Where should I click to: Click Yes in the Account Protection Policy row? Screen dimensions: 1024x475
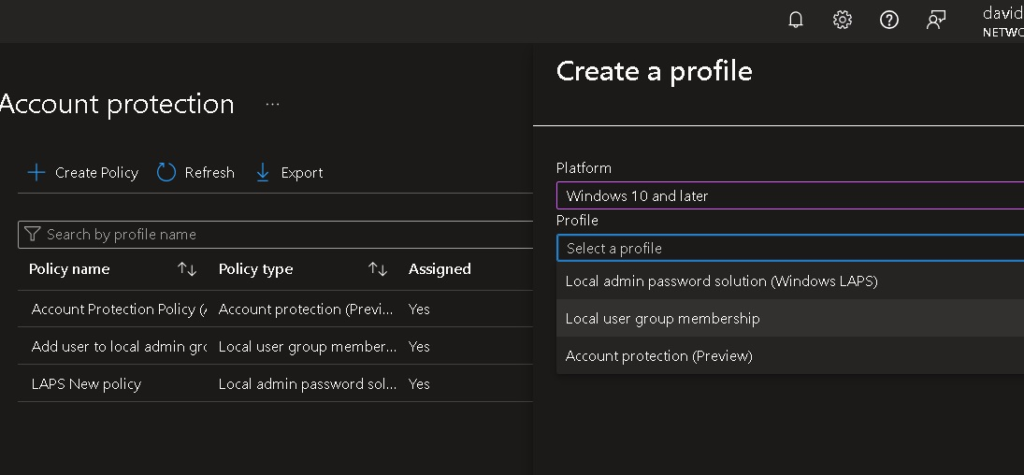(x=419, y=309)
